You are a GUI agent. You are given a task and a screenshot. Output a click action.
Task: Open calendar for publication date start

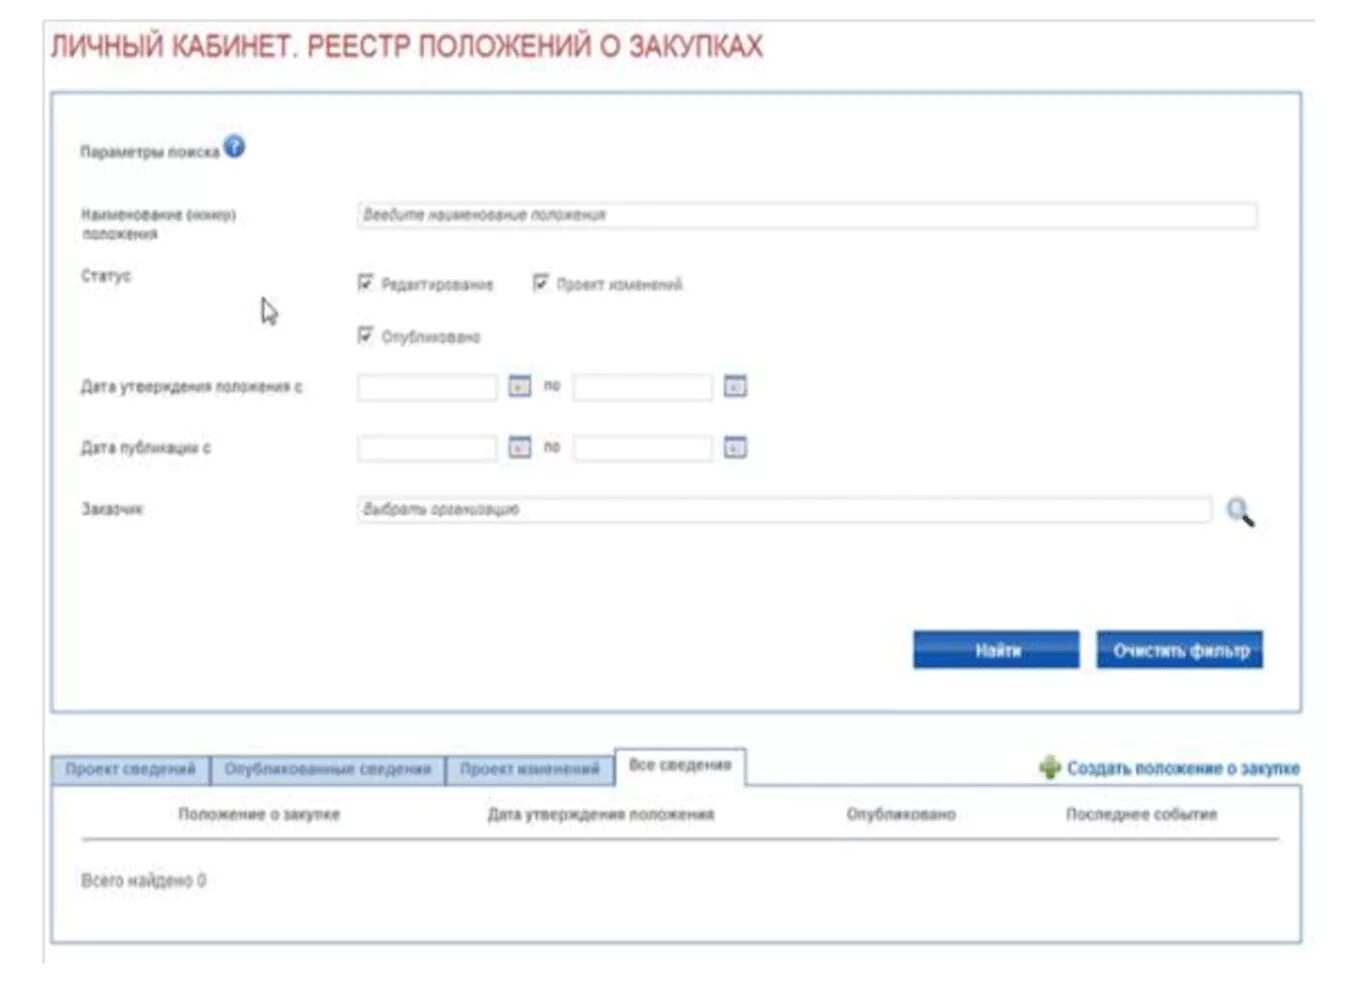click(519, 446)
